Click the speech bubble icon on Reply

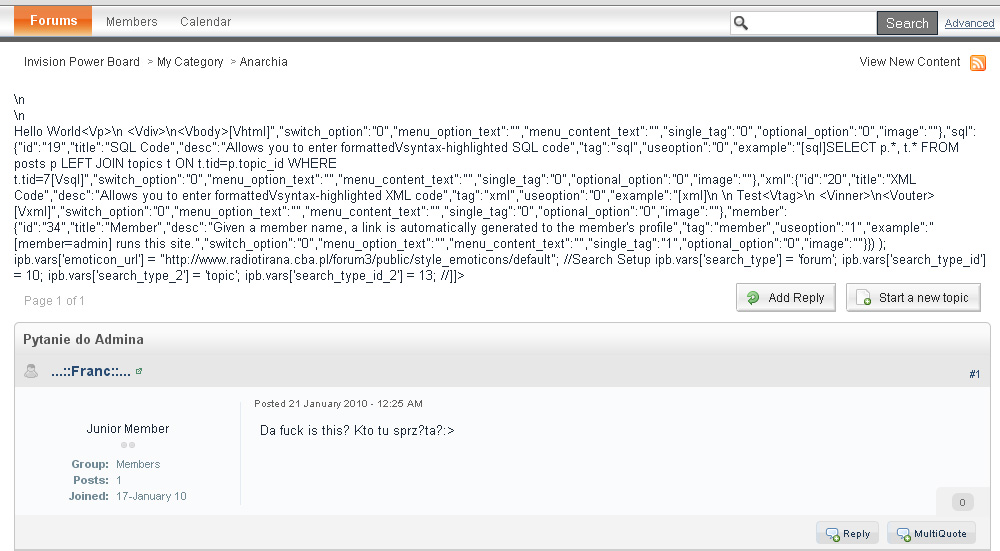830,534
